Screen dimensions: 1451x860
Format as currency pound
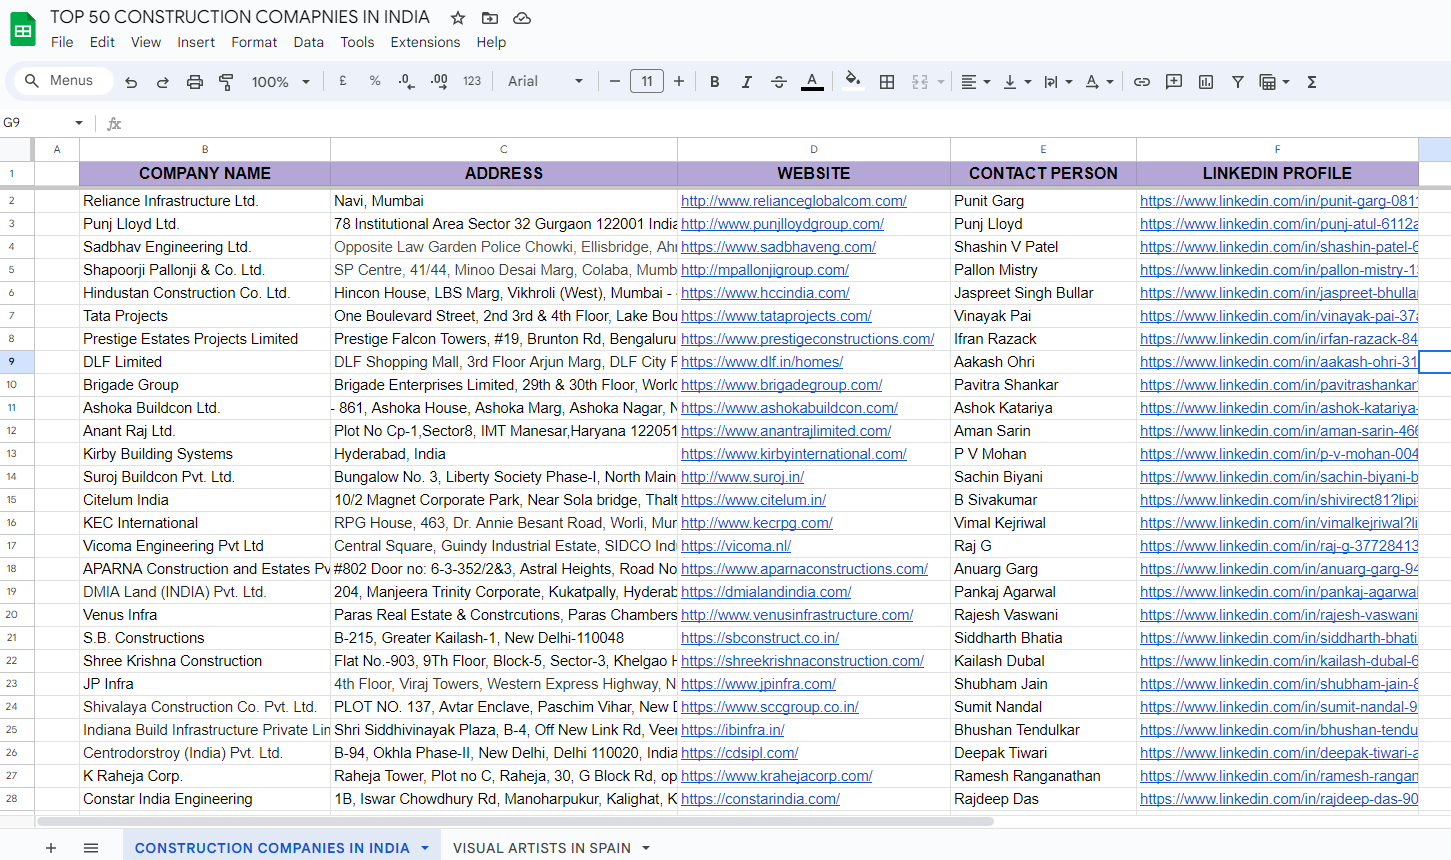click(343, 81)
